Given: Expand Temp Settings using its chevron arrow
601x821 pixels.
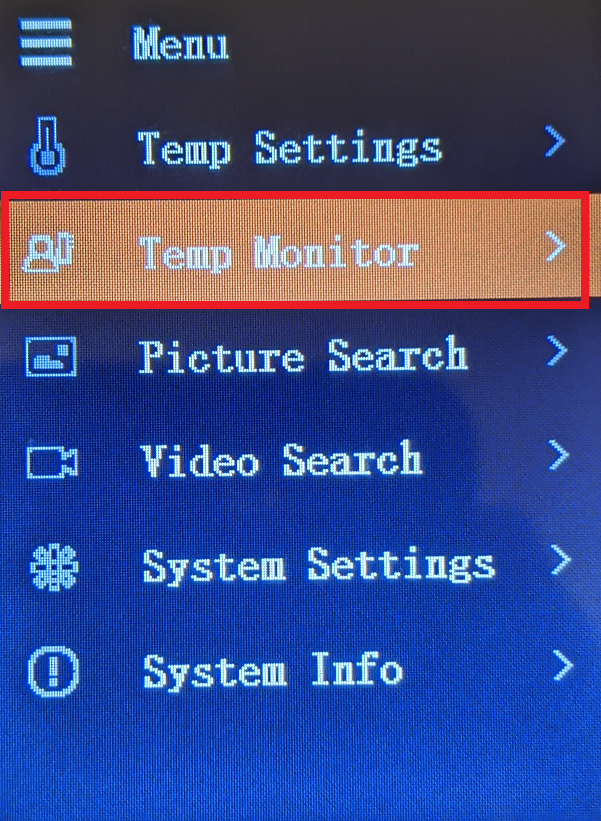Looking at the screenshot, I should [554, 141].
